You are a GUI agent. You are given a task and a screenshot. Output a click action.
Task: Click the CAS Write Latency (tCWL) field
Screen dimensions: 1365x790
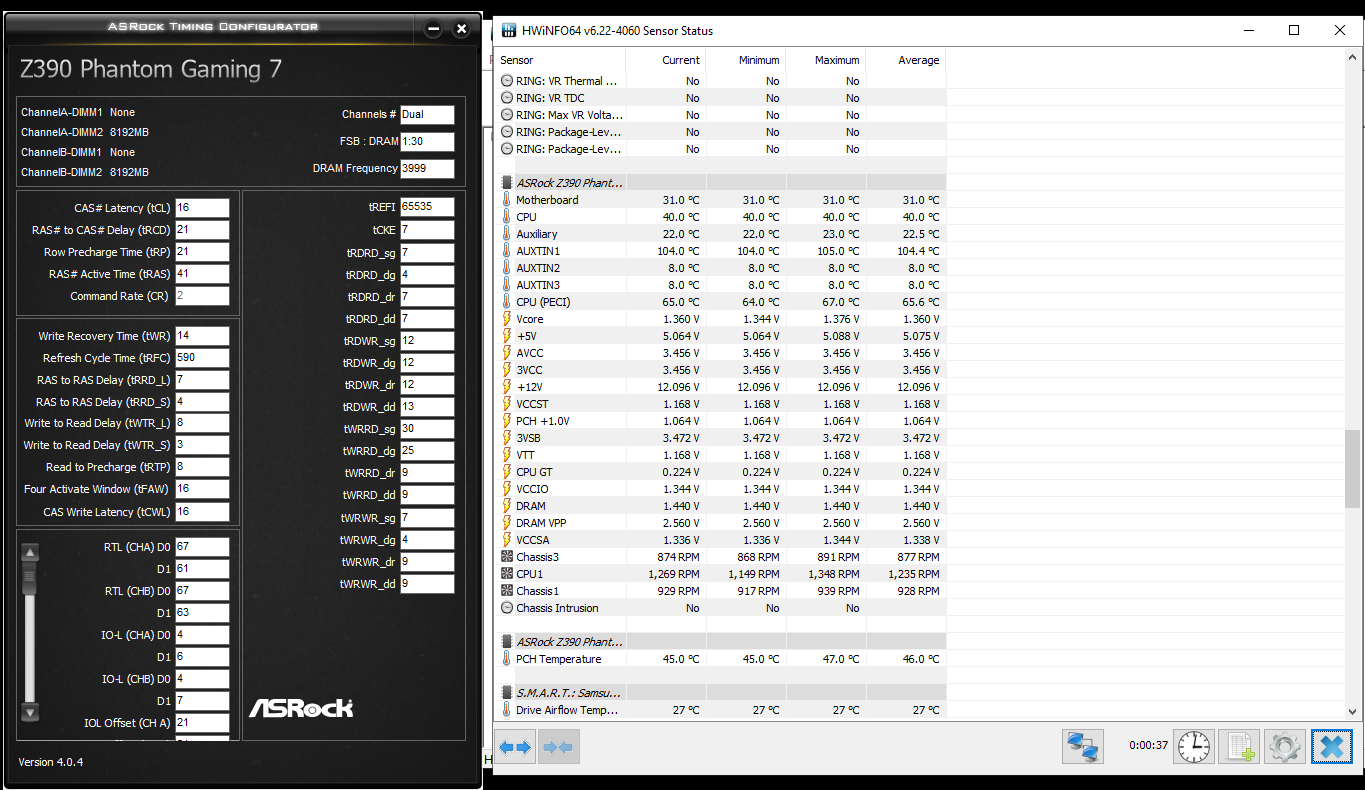[x=202, y=512]
